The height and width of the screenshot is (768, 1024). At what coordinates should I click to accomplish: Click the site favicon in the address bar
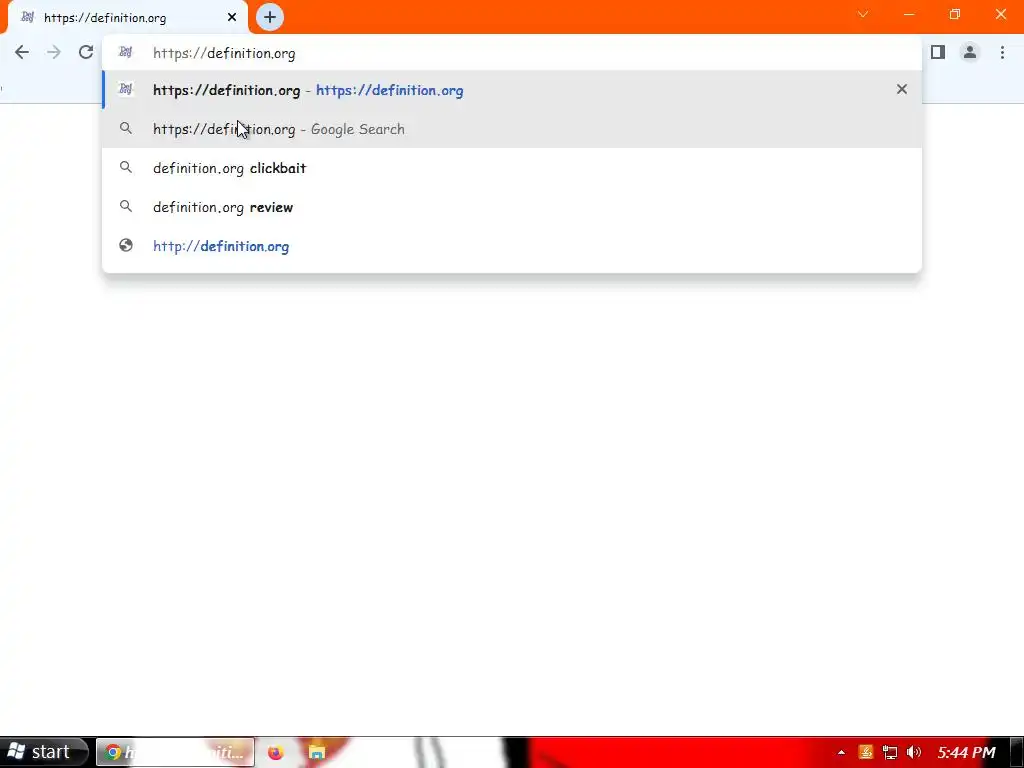click(x=125, y=52)
